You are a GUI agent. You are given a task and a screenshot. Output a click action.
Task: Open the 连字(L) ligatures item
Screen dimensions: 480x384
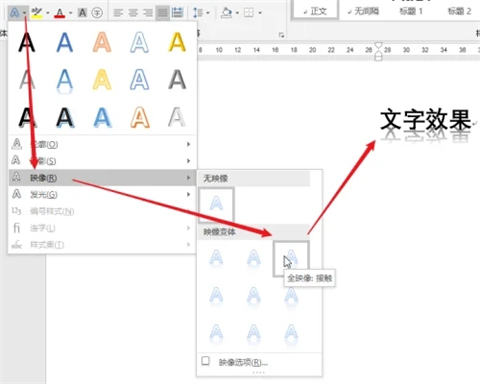click(x=102, y=228)
